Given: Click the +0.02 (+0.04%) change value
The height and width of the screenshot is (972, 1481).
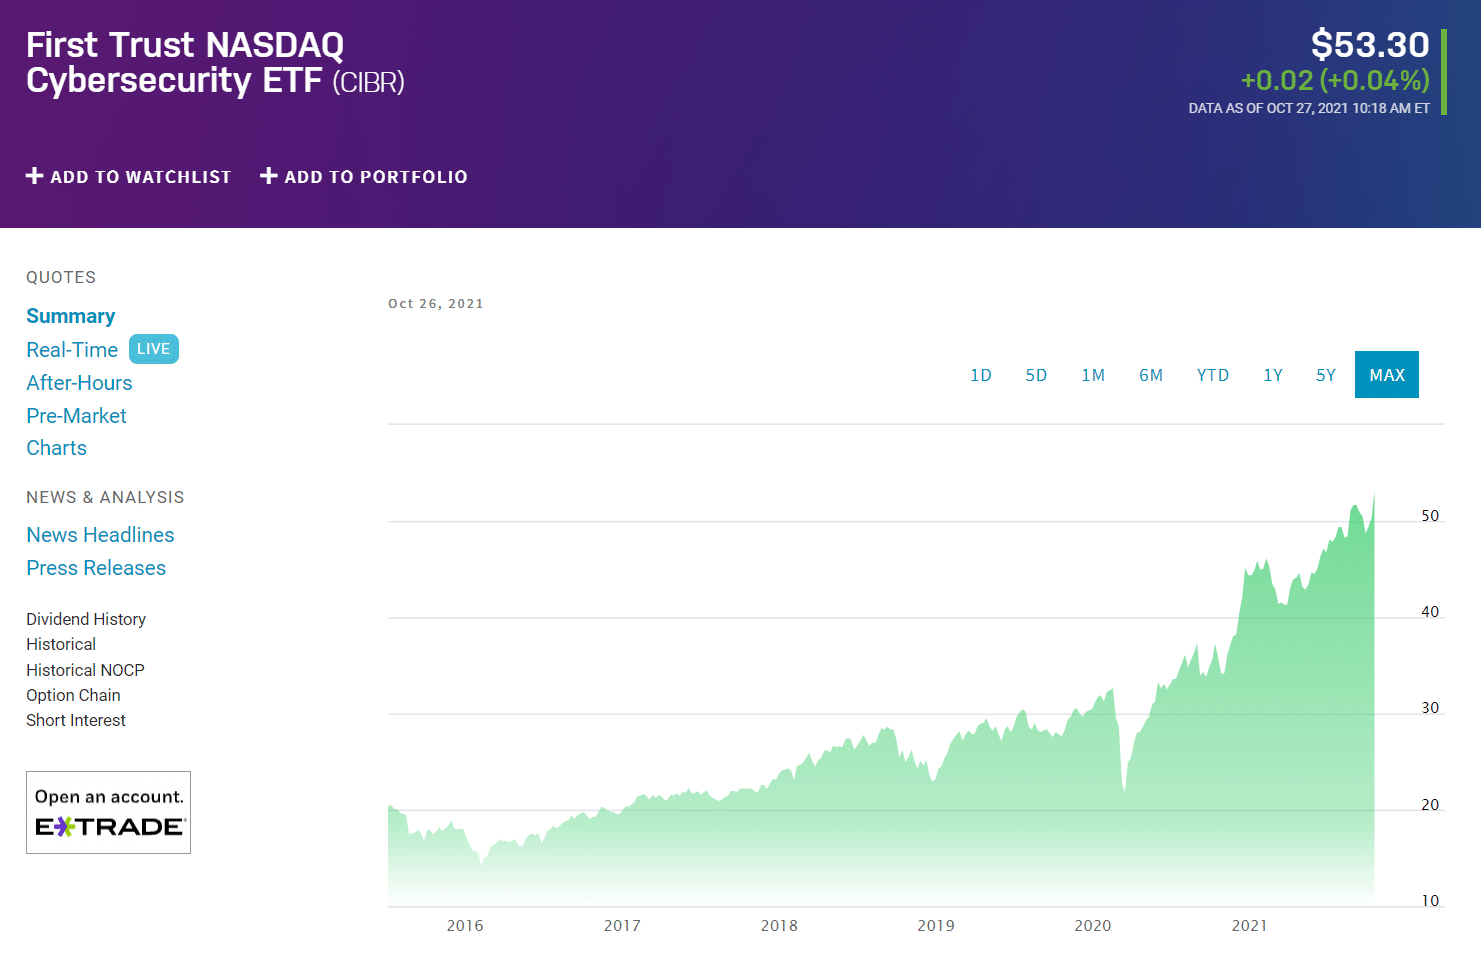Looking at the screenshot, I should point(1335,80).
